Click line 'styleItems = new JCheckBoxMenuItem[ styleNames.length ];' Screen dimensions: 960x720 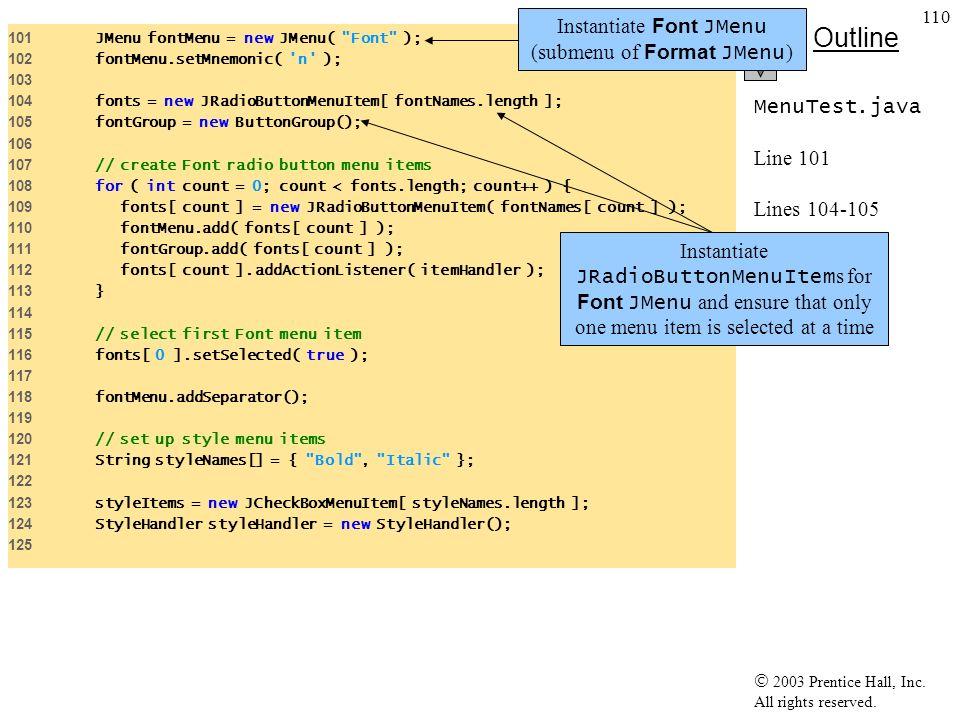pos(342,503)
